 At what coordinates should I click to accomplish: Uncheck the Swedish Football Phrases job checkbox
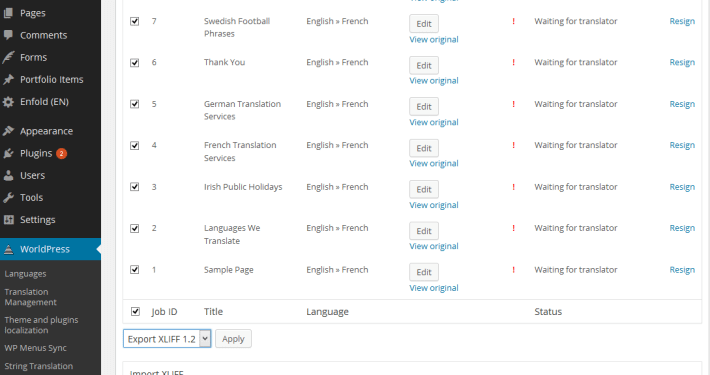click(x=134, y=21)
